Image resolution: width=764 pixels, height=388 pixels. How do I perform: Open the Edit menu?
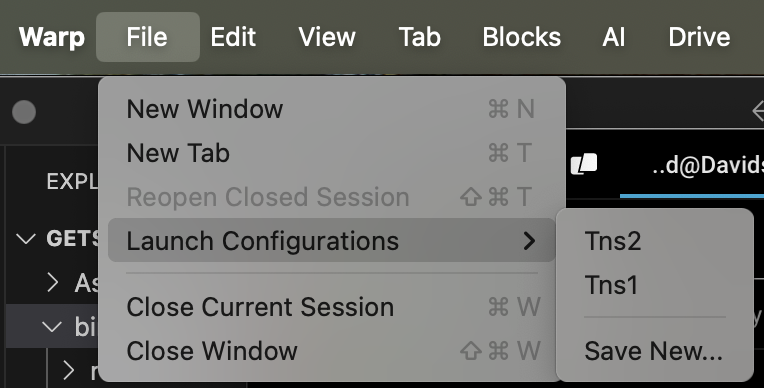pos(233,37)
